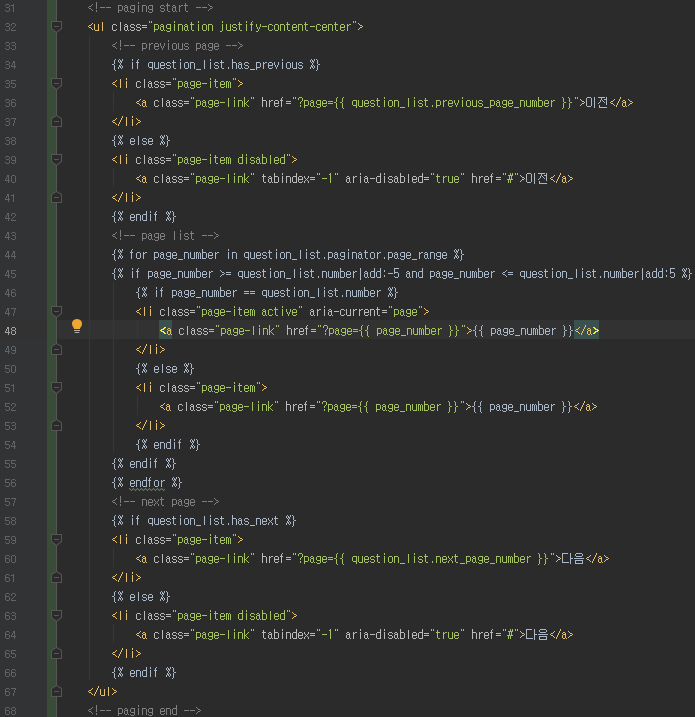Click the highlighted opening '<a' tag on line 48

pos(166,331)
